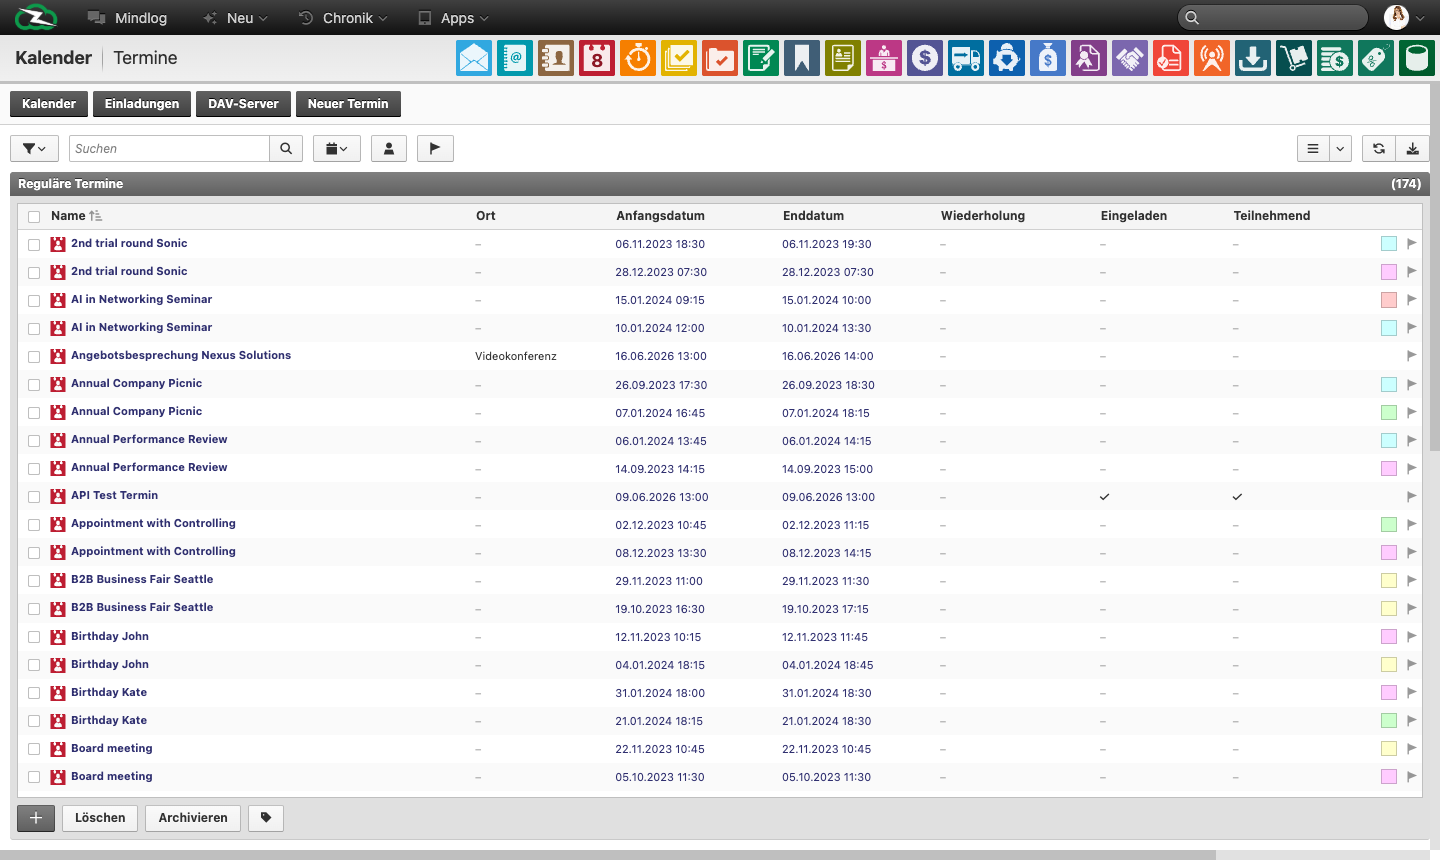
Task: Open the green coins stack icon
Action: [x=1335, y=58]
